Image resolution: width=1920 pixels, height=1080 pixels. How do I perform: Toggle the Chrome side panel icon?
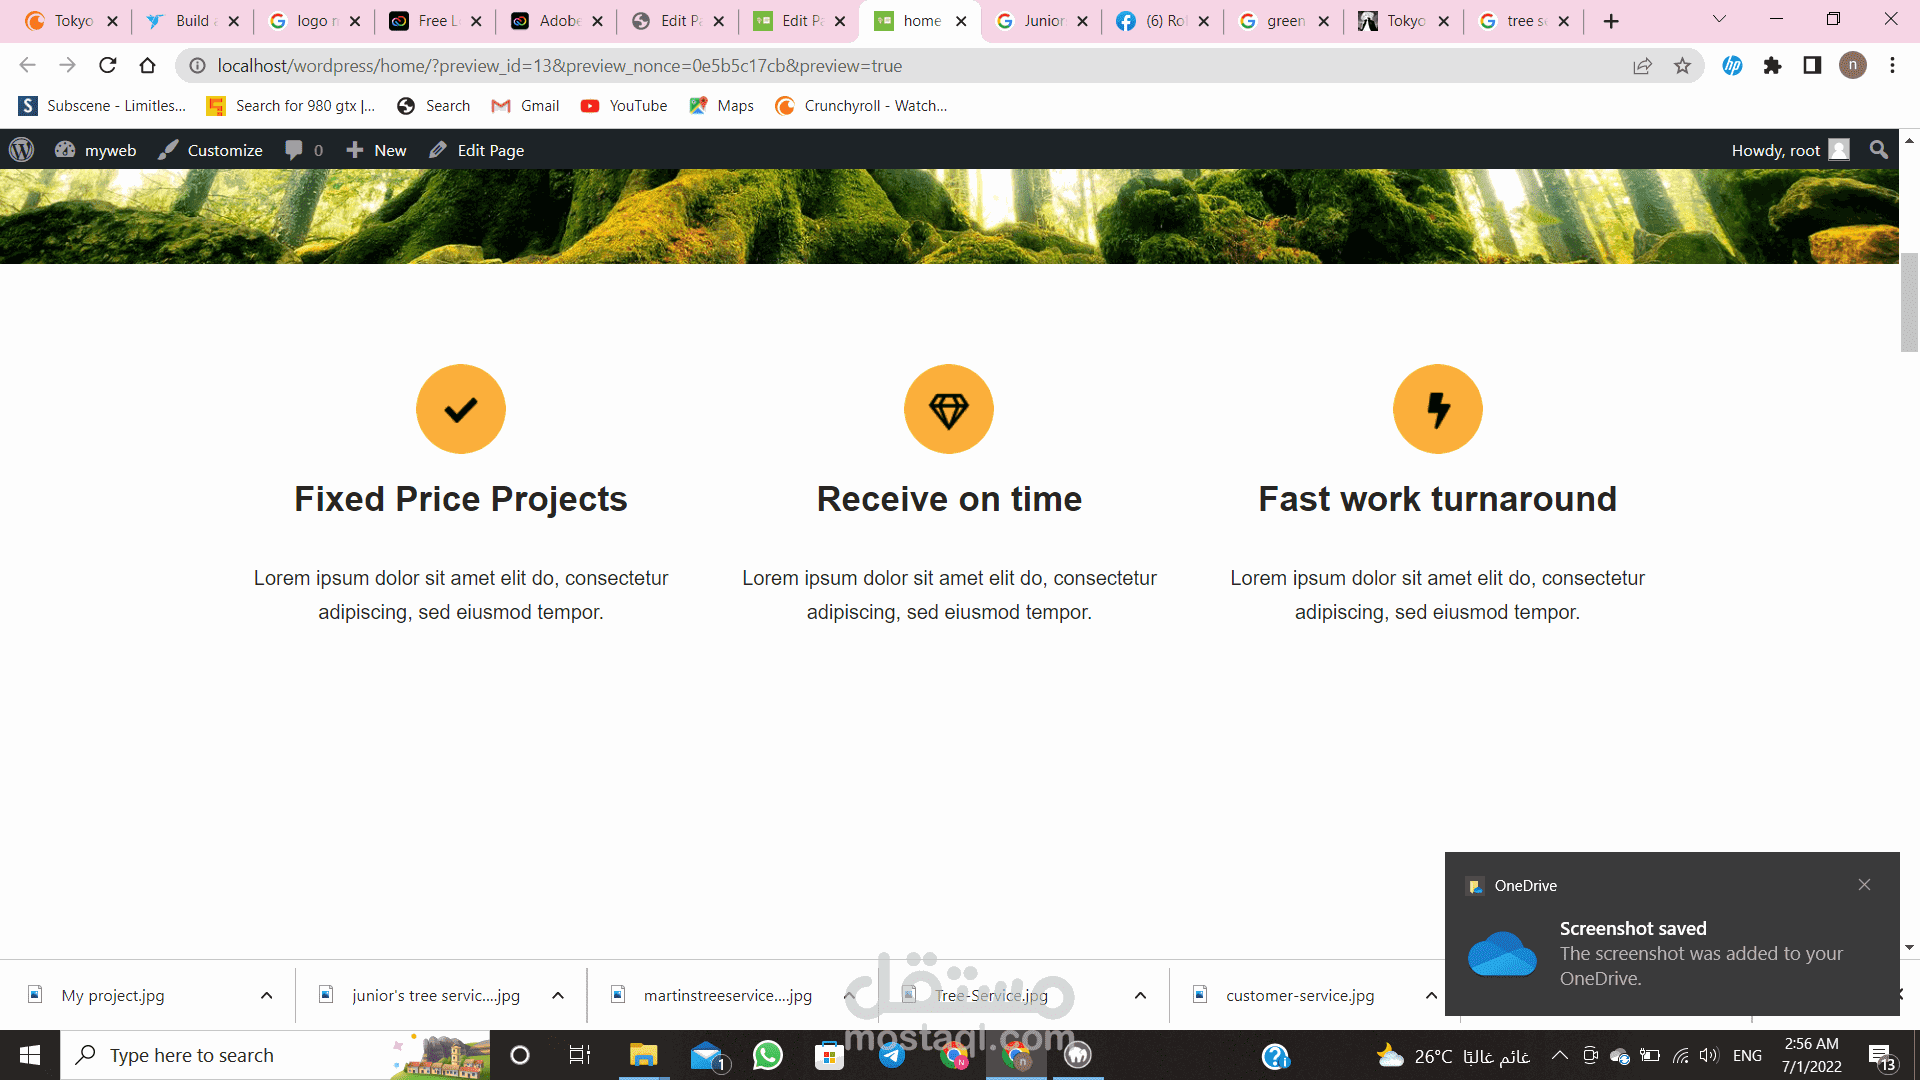click(x=1812, y=66)
